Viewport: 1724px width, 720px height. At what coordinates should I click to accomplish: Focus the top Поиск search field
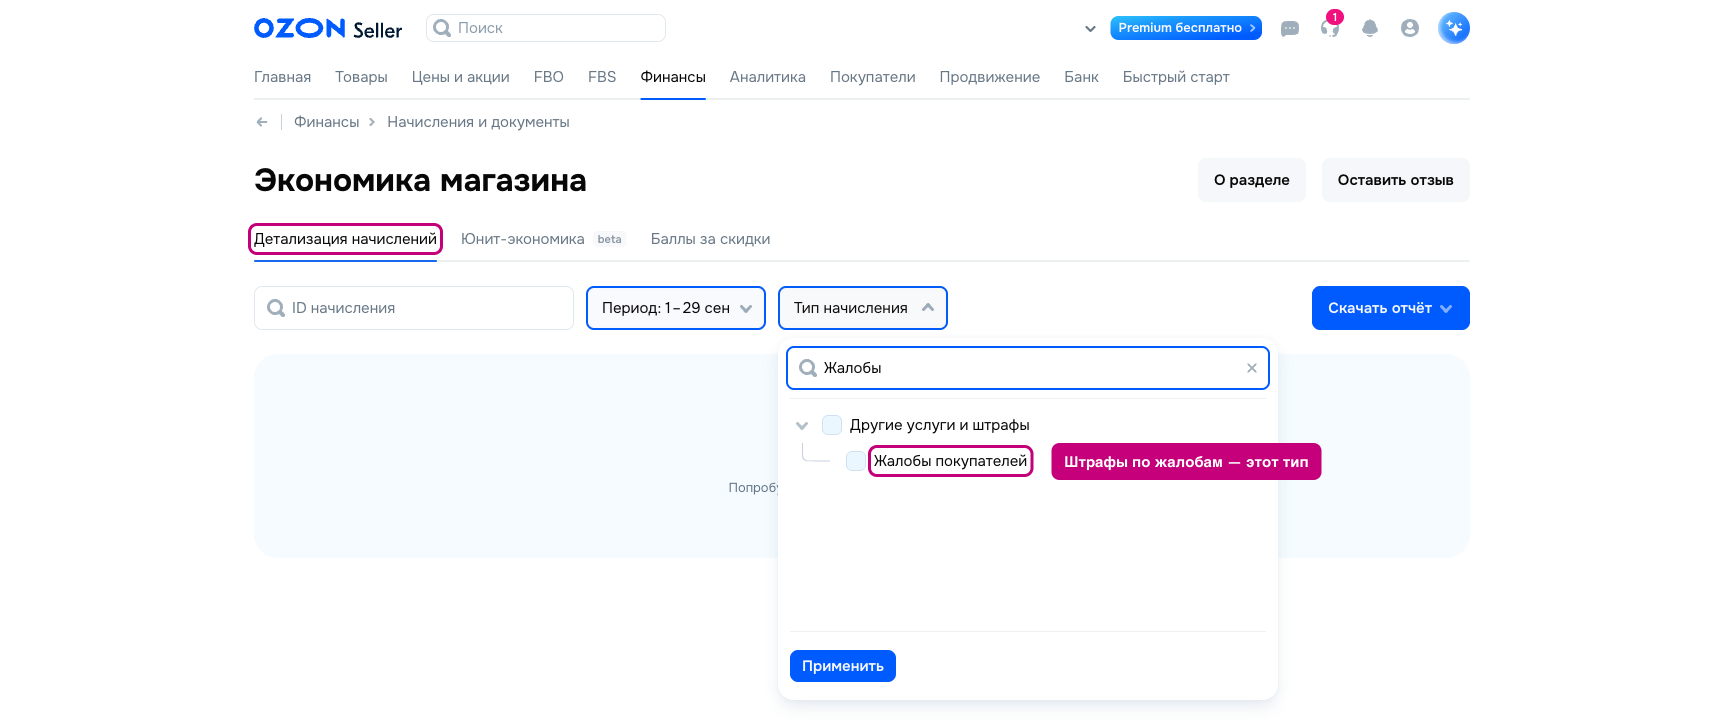[x=546, y=28]
